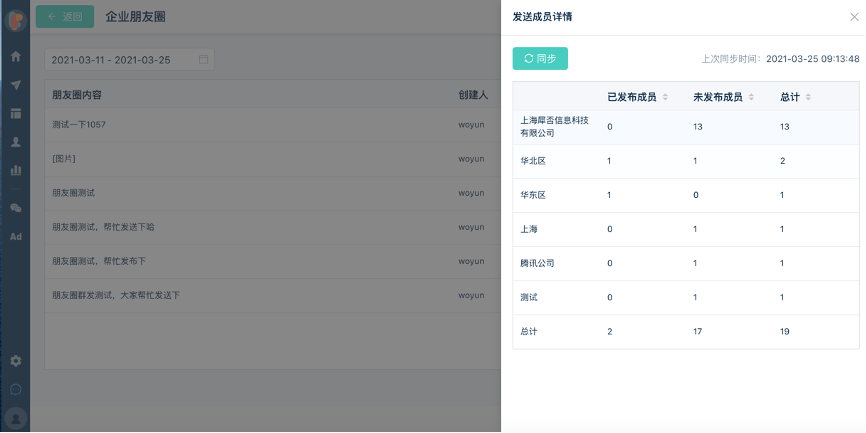Image resolution: width=866 pixels, height=433 pixels.
Task: Click 朋友圈群发测试，大家帮忙发送下 row
Action: (273, 295)
